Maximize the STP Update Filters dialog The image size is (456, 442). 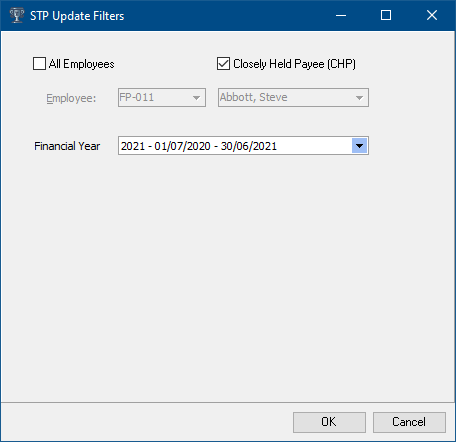click(x=386, y=15)
